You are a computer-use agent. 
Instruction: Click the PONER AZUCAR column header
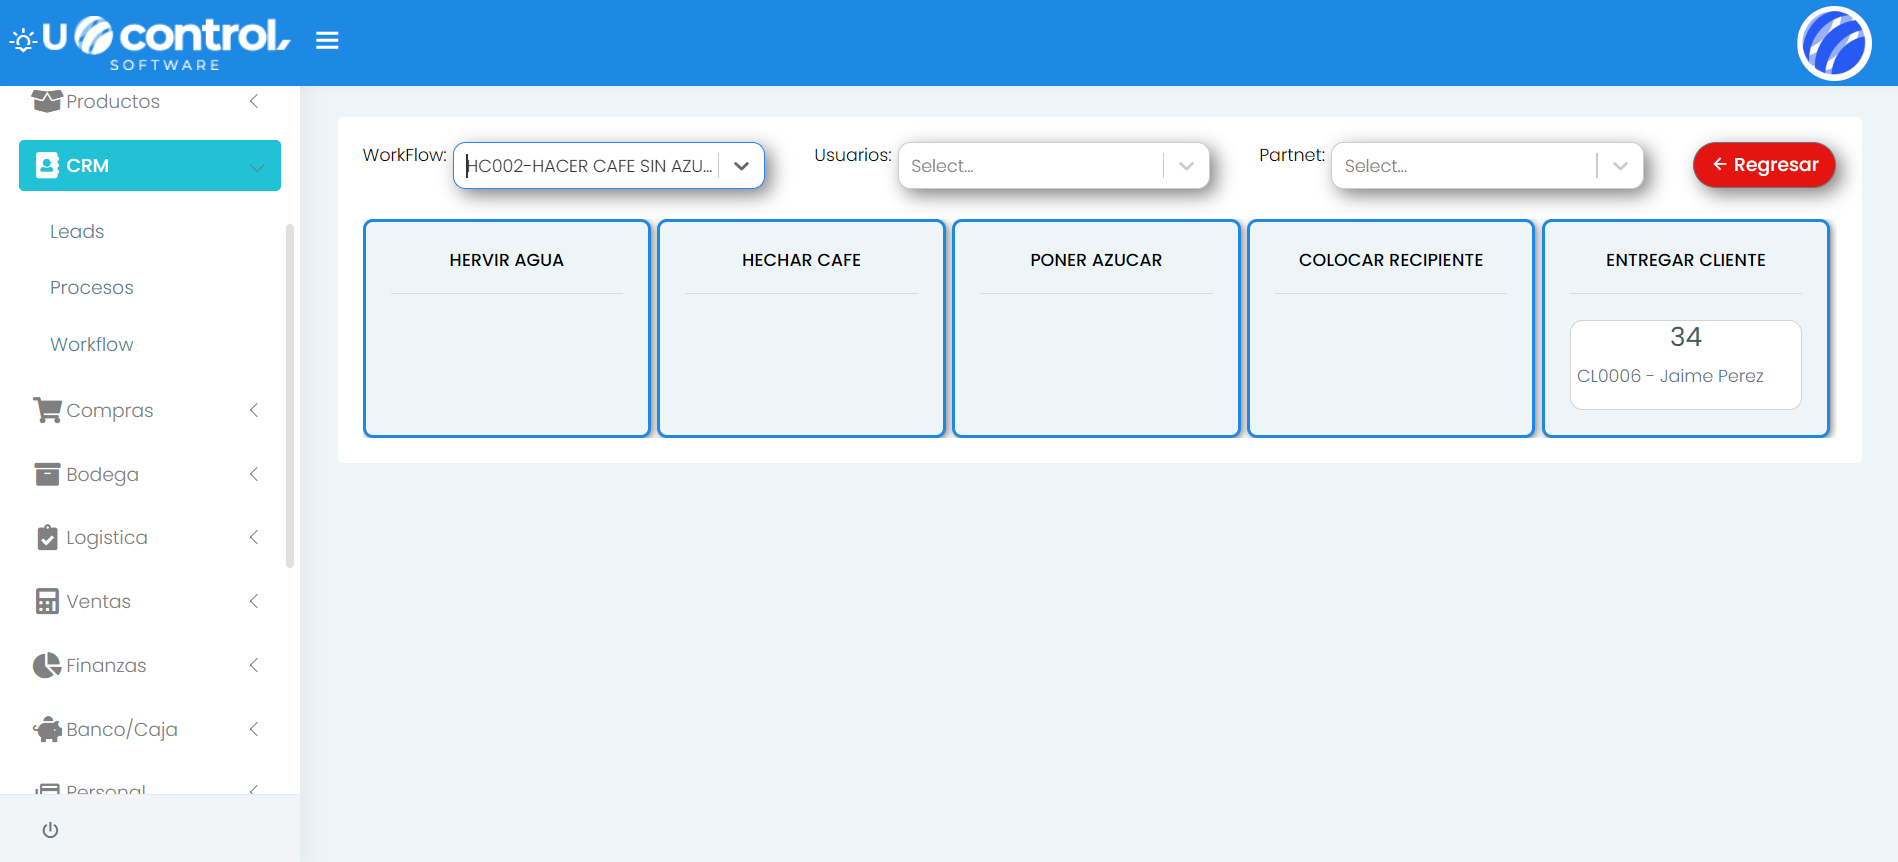click(1096, 260)
